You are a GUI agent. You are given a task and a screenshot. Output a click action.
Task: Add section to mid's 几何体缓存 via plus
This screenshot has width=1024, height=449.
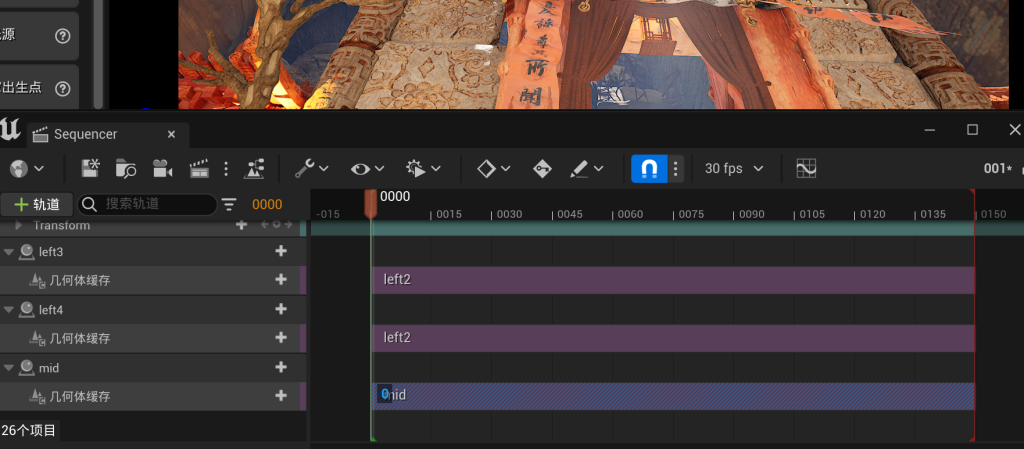[281, 395]
